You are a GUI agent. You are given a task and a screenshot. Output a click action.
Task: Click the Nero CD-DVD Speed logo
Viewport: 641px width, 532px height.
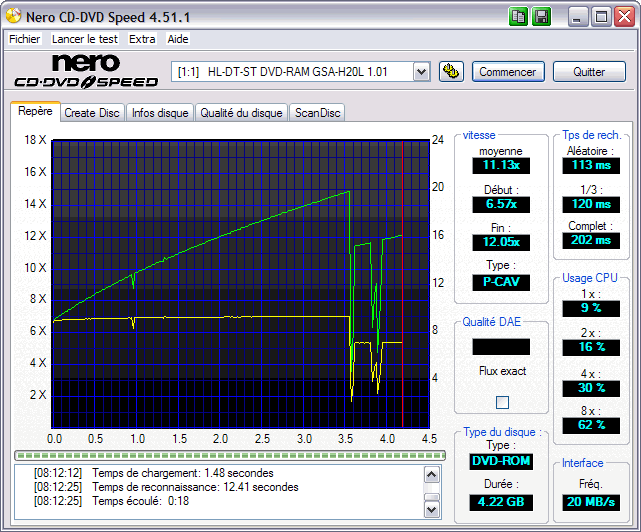pos(86,71)
